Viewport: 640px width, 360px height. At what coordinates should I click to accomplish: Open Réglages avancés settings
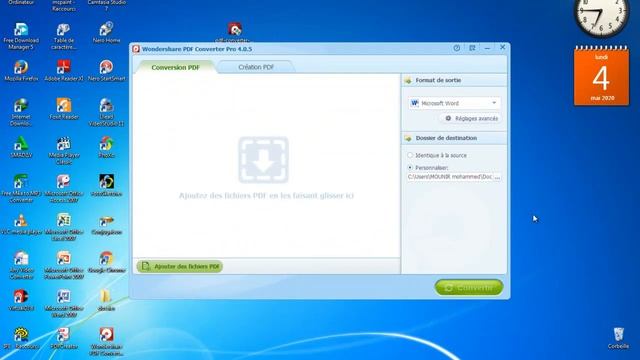coord(471,118)
